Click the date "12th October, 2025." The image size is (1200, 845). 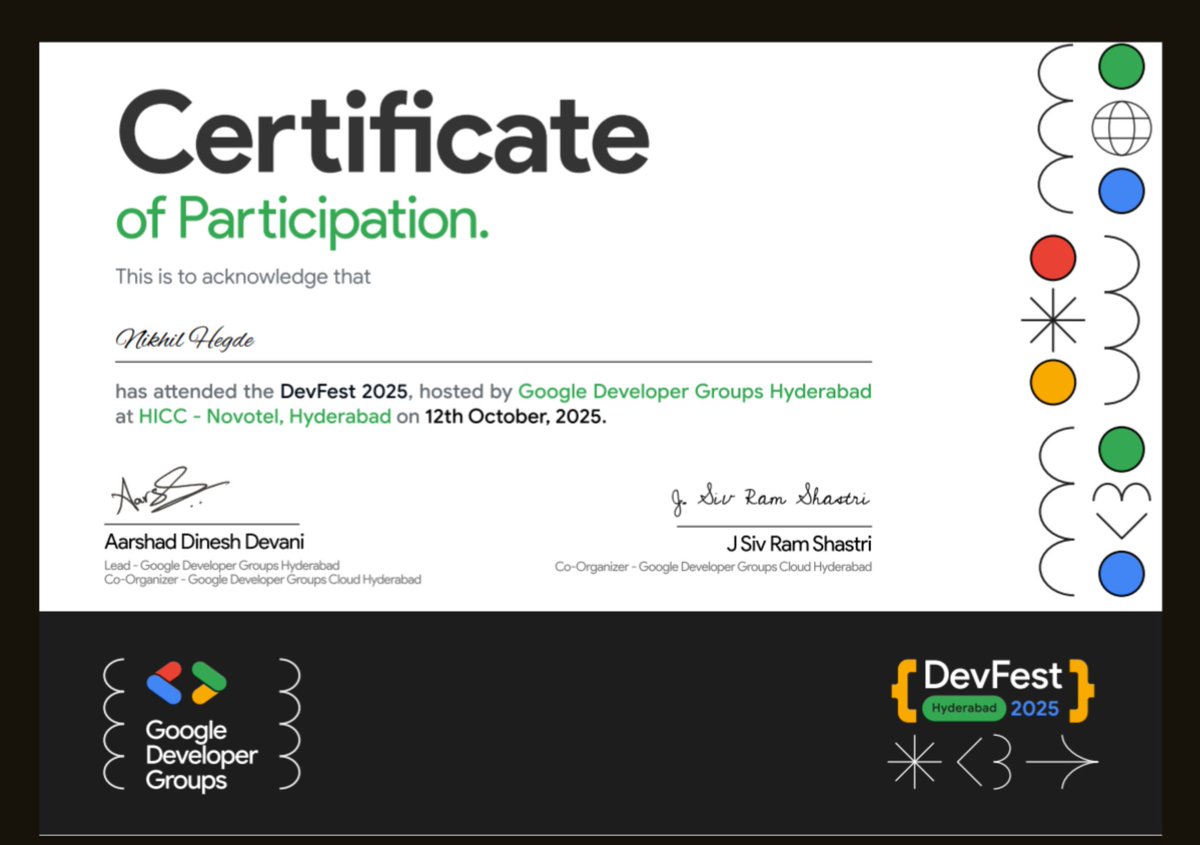(x=516, y=417)
